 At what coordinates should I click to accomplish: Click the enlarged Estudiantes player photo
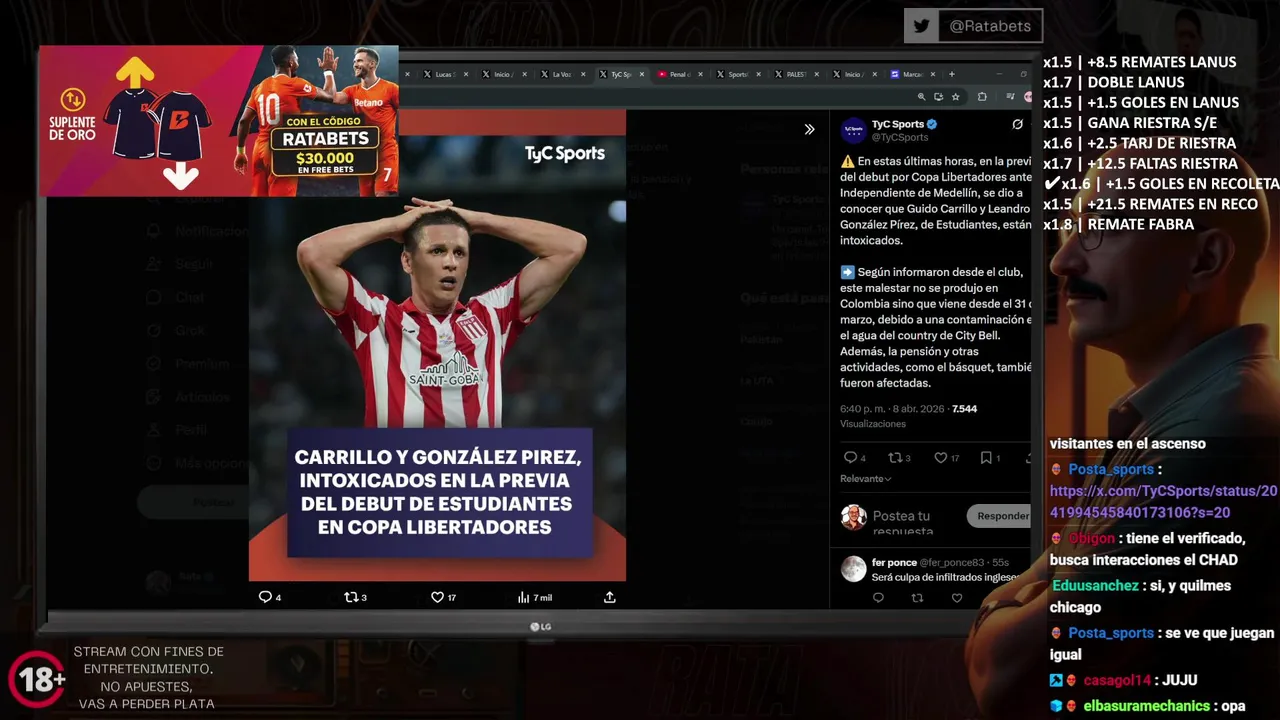click(x=437, y=345)
